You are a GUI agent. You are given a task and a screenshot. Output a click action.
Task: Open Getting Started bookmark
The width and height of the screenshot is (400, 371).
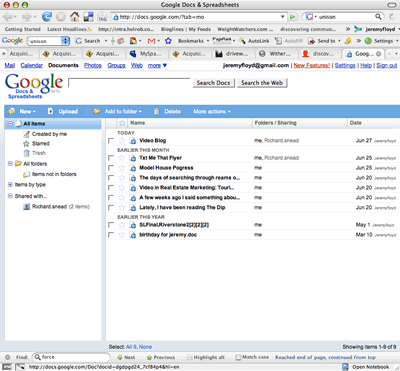[22, 29]
